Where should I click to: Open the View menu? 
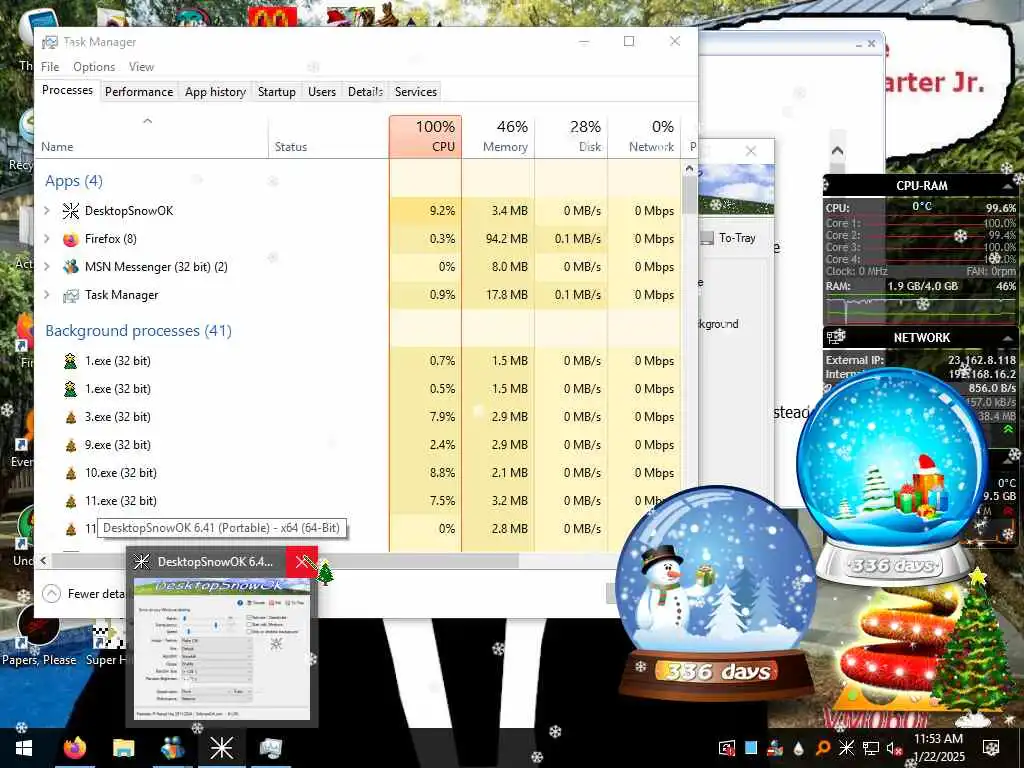click(x=141, y=67)
